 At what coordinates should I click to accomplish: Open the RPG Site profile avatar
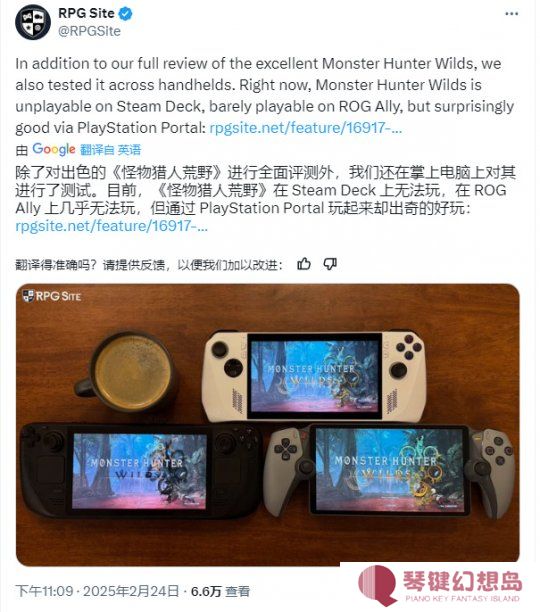(33, 22)
